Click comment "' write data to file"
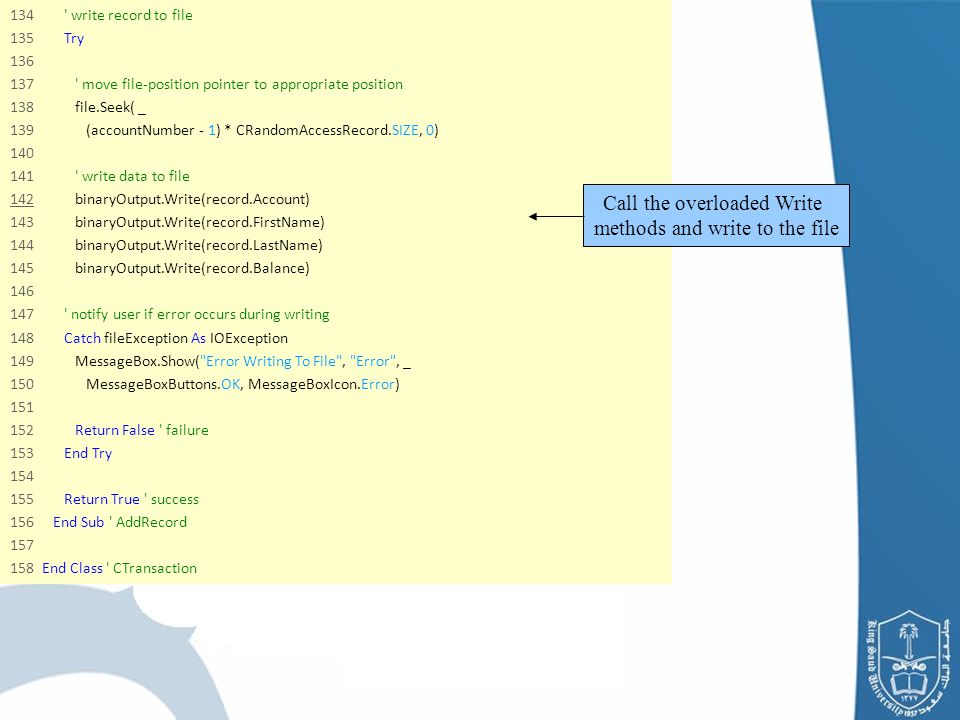This screenshot has height=720, width=960. coord(132,176)
